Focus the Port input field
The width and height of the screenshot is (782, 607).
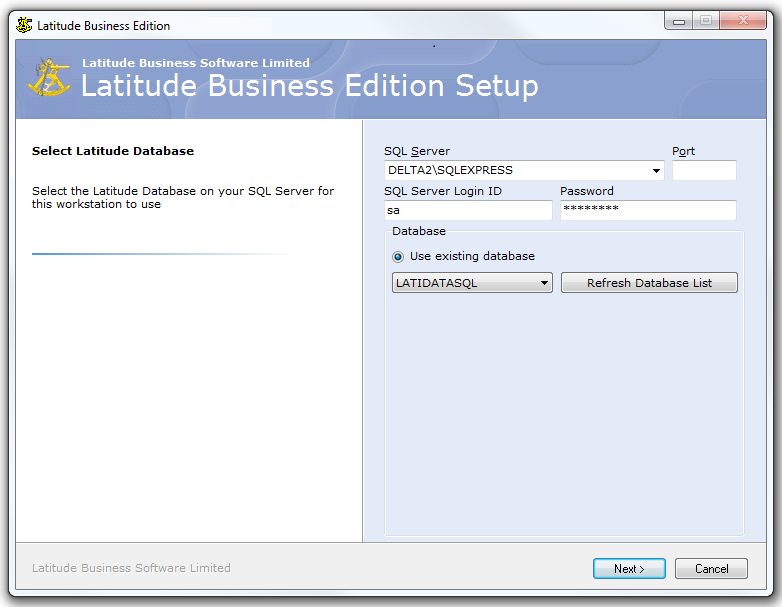tap(704, 171)
